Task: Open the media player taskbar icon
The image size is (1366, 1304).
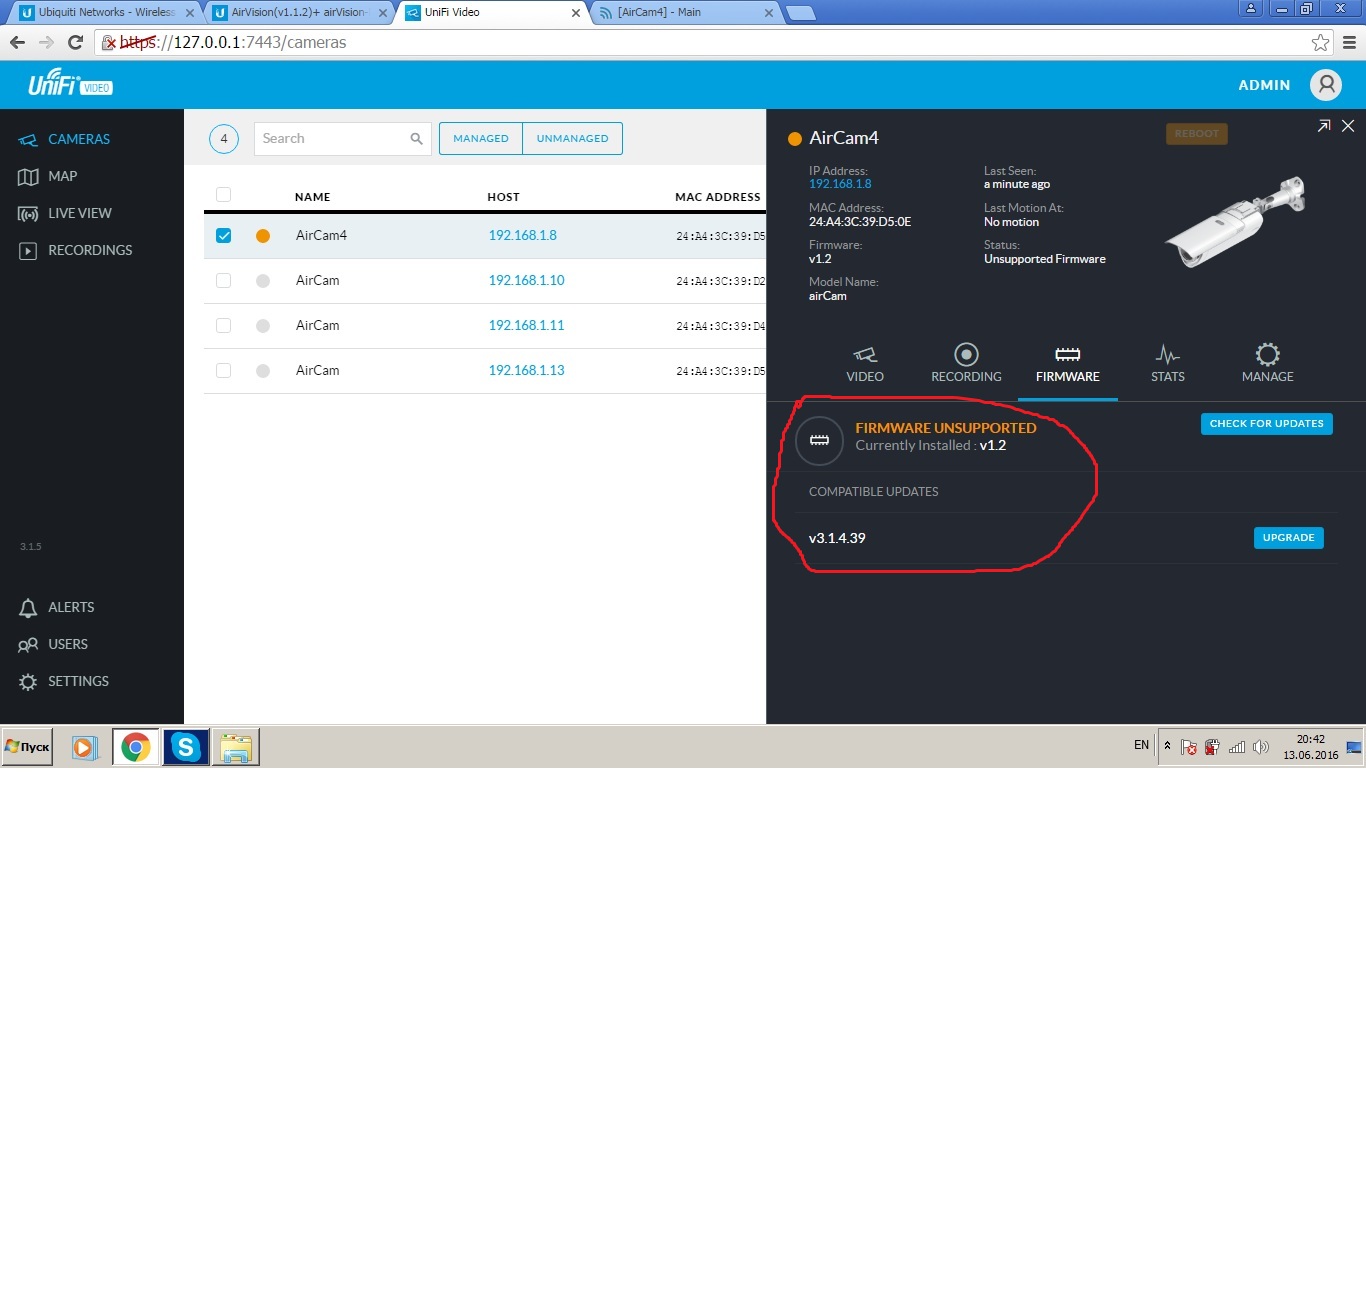Action: click(85, 747)
